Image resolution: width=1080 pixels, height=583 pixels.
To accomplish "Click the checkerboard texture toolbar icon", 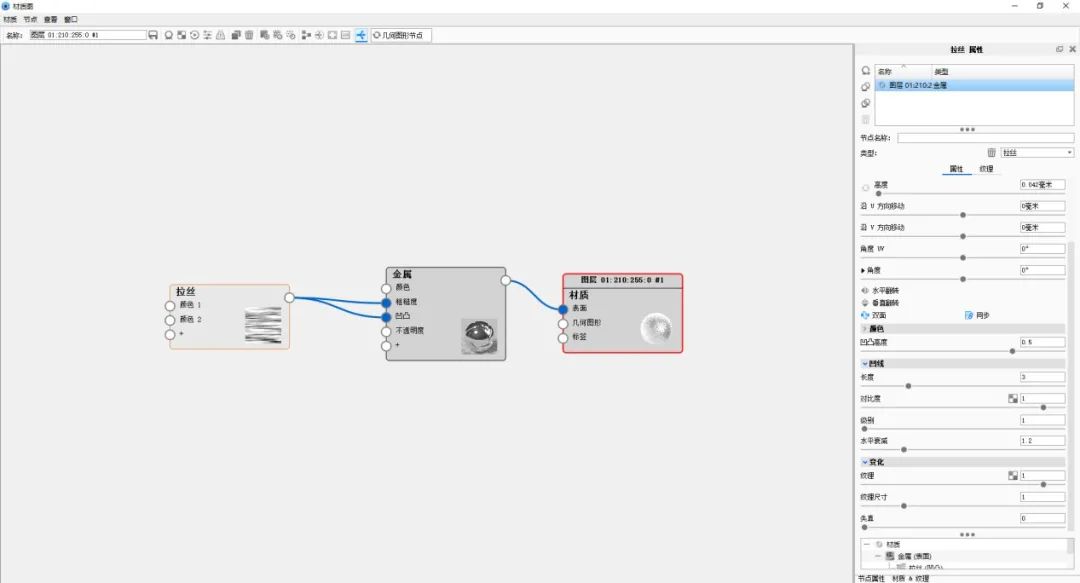I will coord(181,35).
